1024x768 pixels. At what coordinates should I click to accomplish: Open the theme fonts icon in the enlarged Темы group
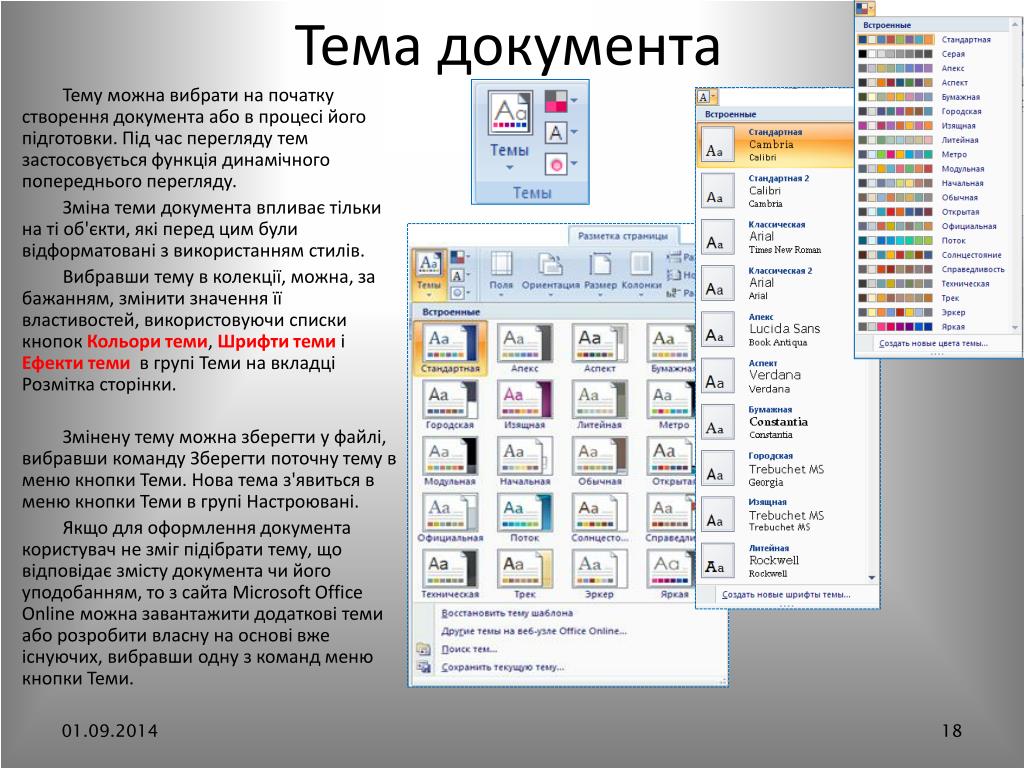(556, 133)
